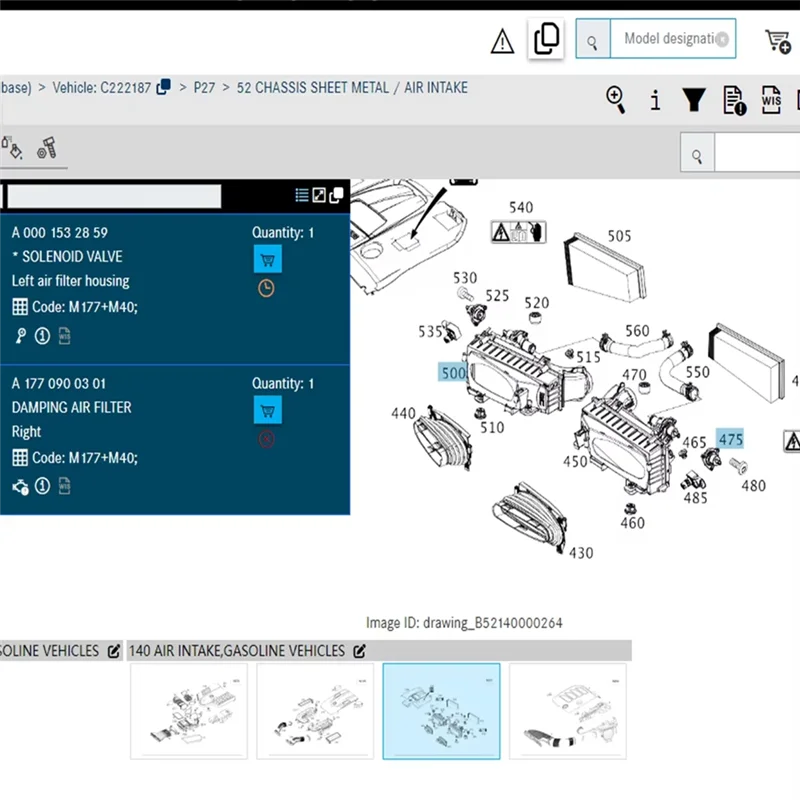
Task: Open the shopping cart in the top-right corner
Action: (x=778, y=42)
